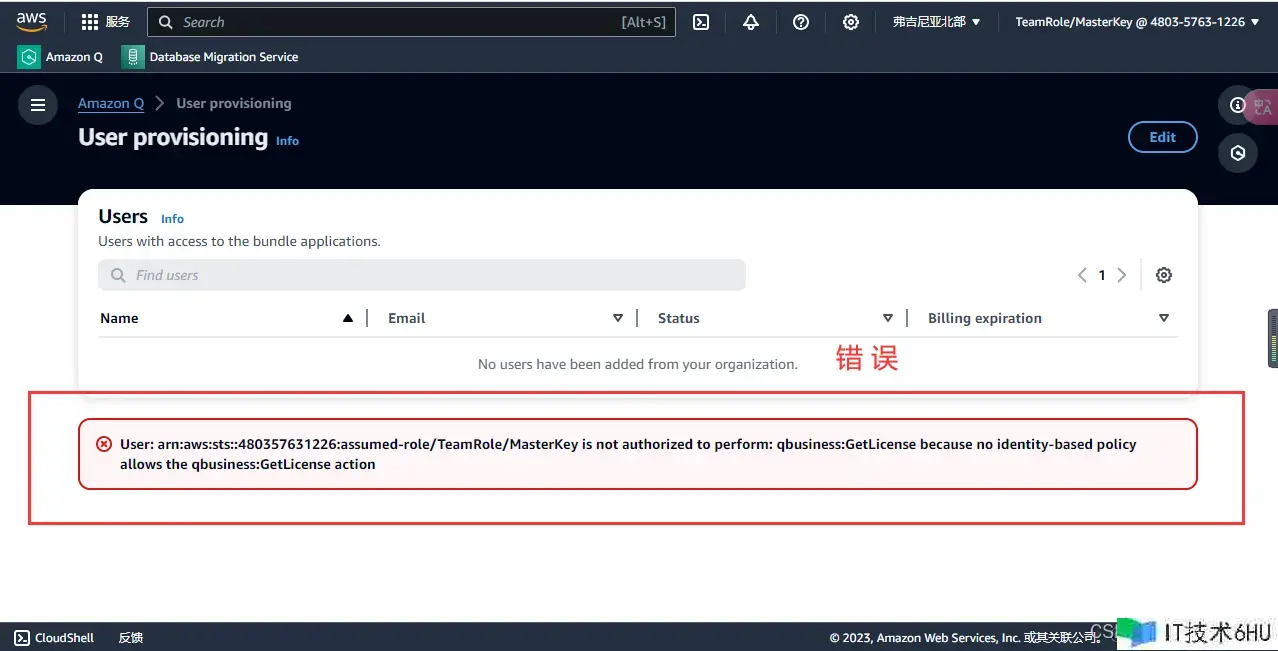The image size is (1278, 651).
Task: Click the Find users search box
Action: click(422, 275)
